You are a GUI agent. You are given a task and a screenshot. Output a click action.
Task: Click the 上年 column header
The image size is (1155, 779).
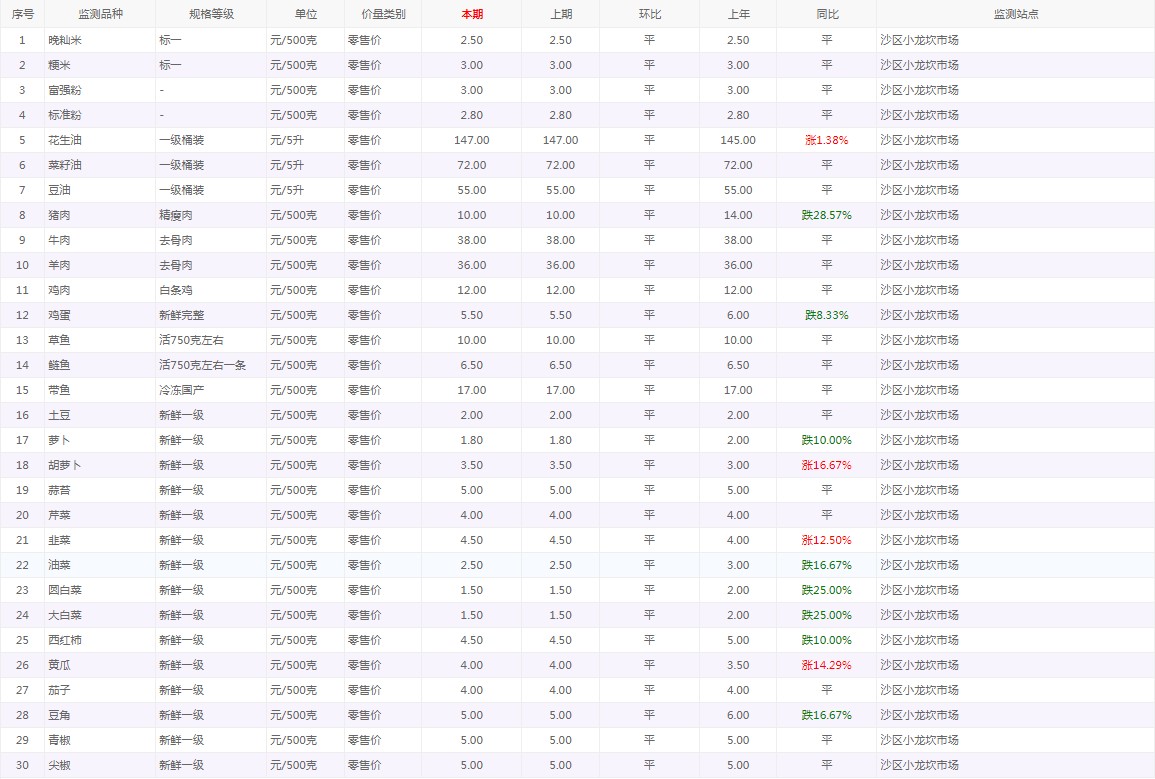click(x=738, y=14)
